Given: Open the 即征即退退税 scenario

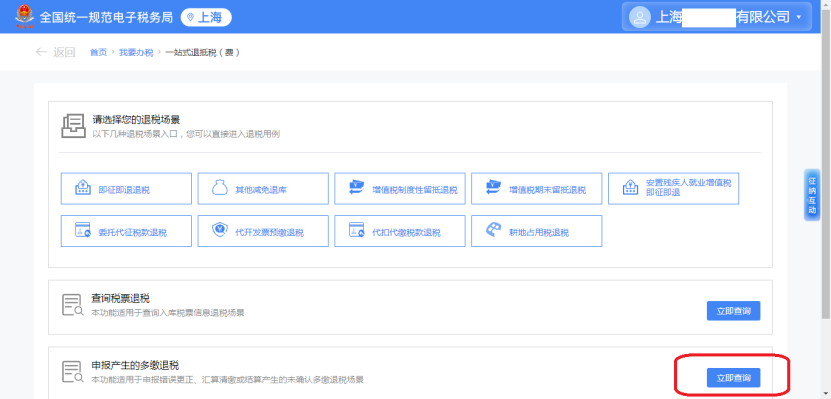Looking at the screenshot, I should (126, 189).
